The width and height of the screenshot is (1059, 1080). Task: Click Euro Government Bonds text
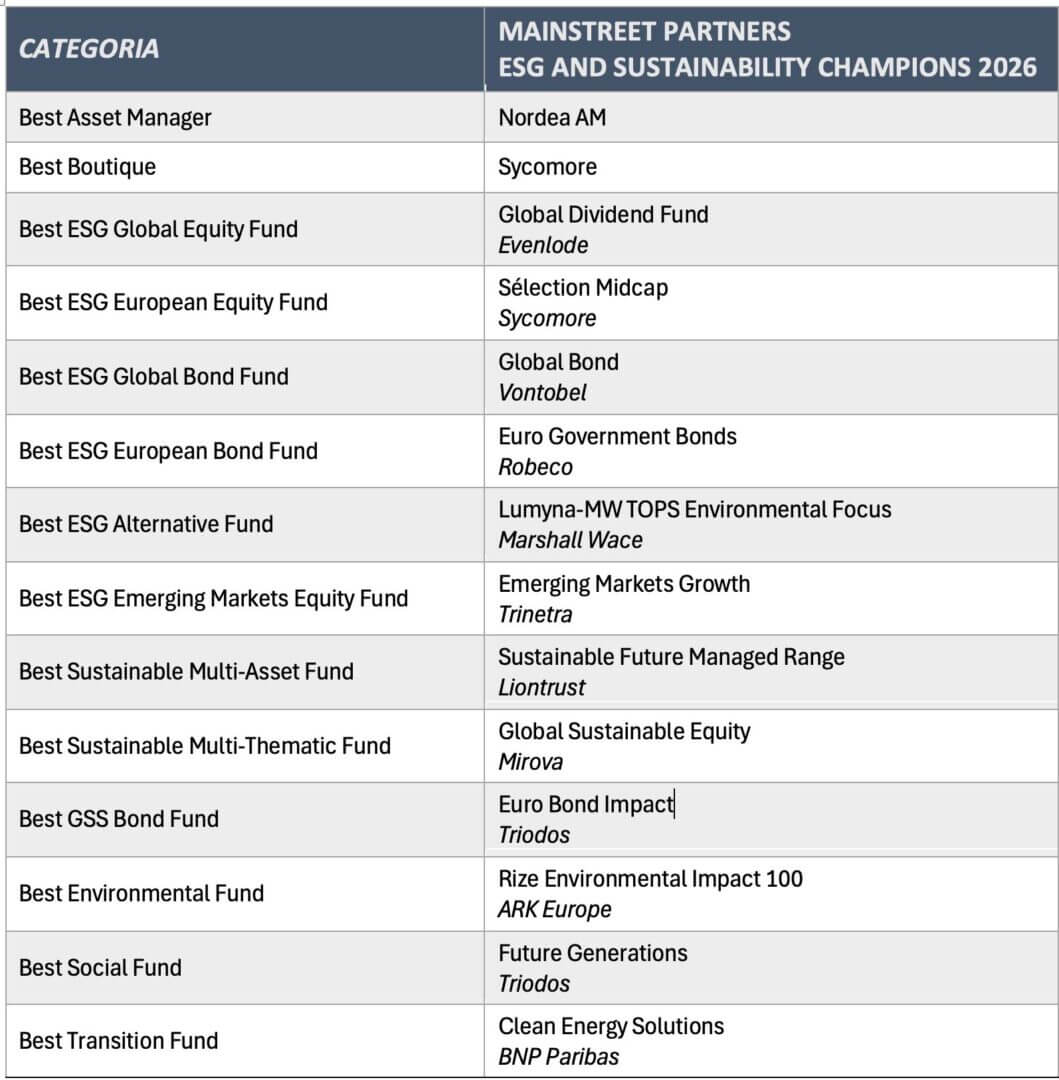tap(617, 436)
